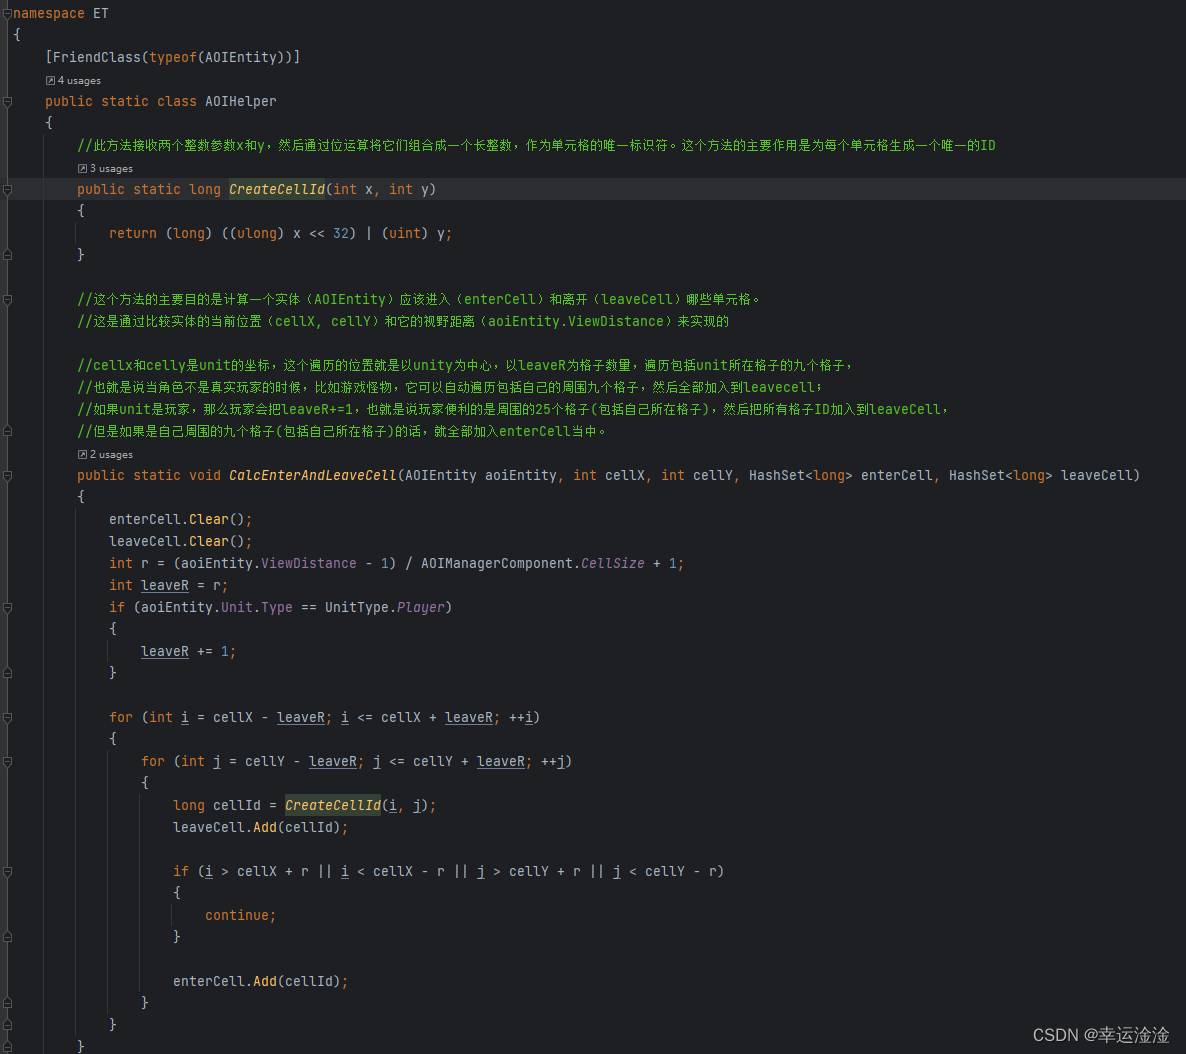Click the cellY parameter in the method signature
Screen dimensions: 1186x1054
click(713, 475)
